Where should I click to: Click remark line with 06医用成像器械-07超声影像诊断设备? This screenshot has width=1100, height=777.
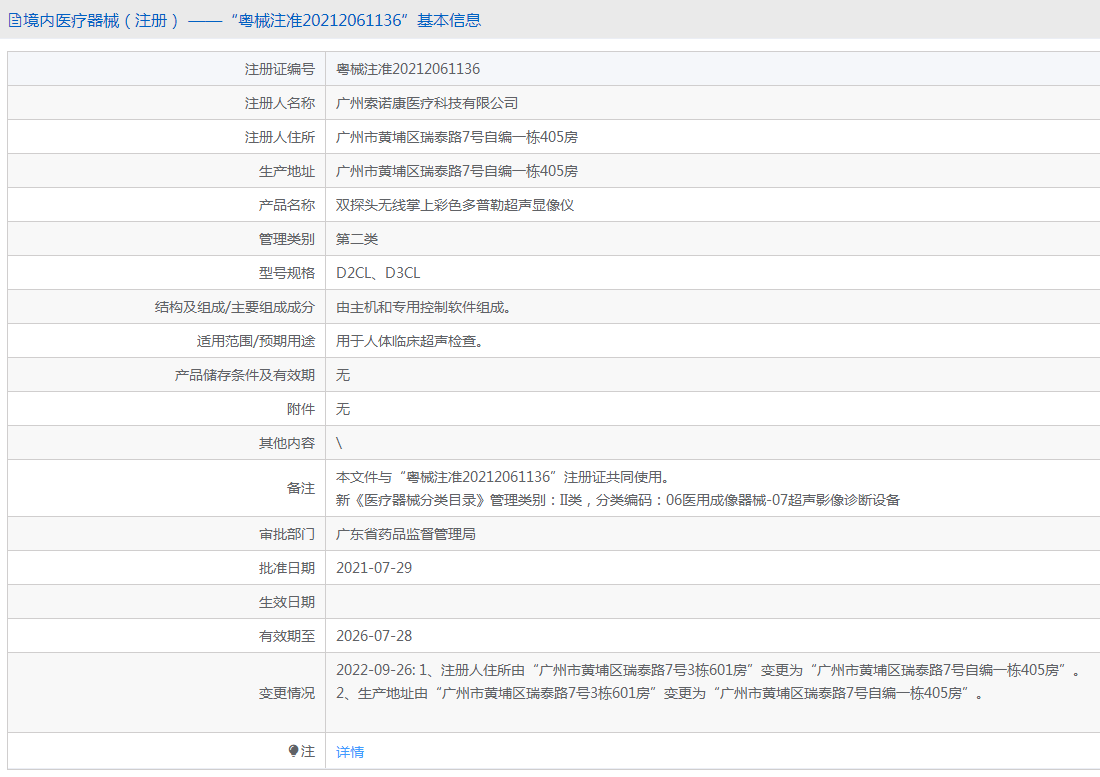coord(617,500)
